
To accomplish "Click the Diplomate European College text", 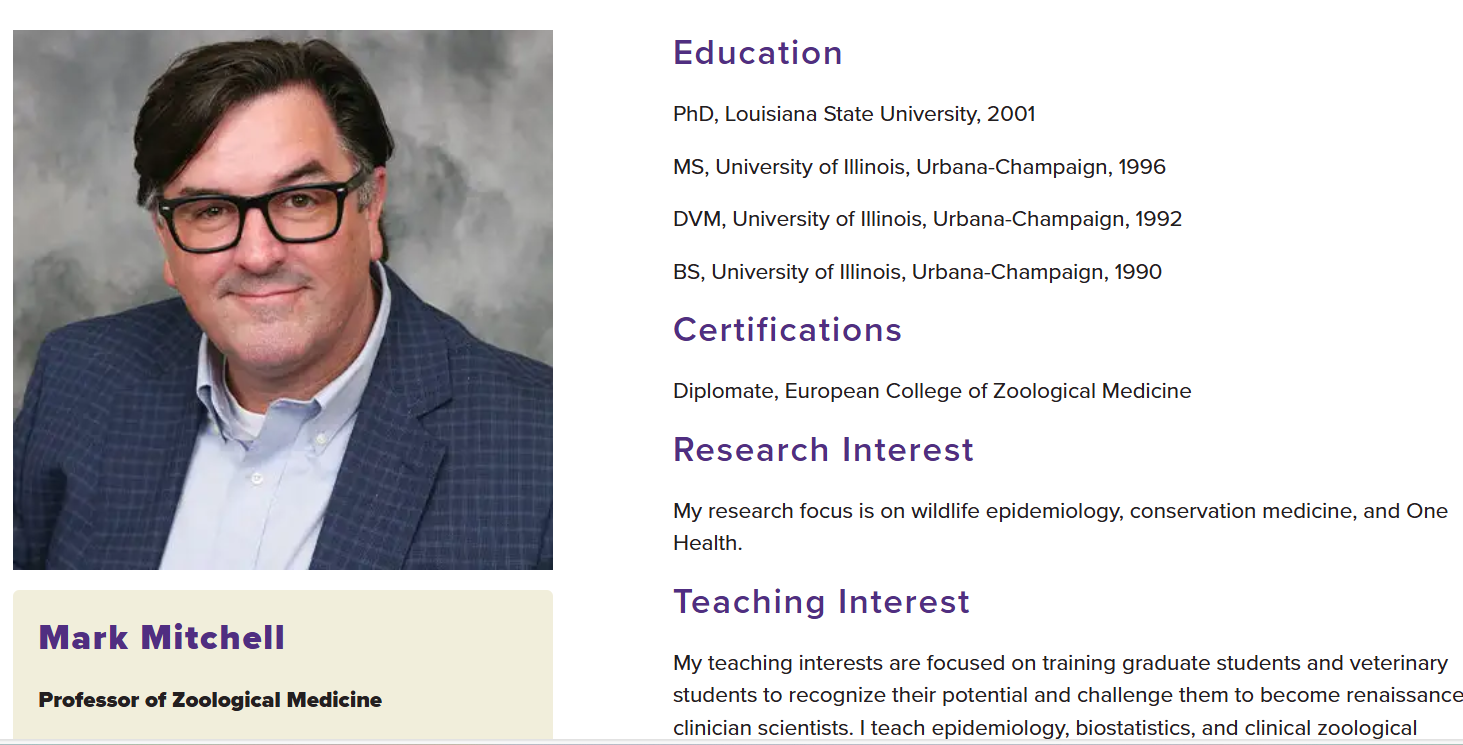I will (x=931, y=391).
